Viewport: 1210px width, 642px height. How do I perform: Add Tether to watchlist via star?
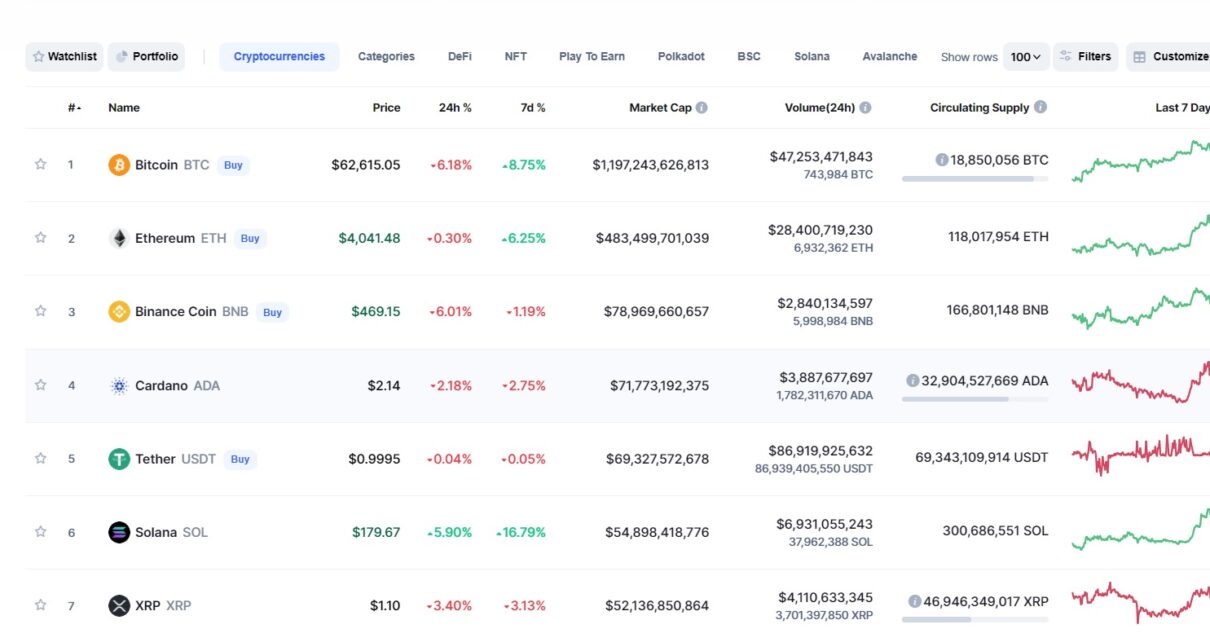click(41, 458)
